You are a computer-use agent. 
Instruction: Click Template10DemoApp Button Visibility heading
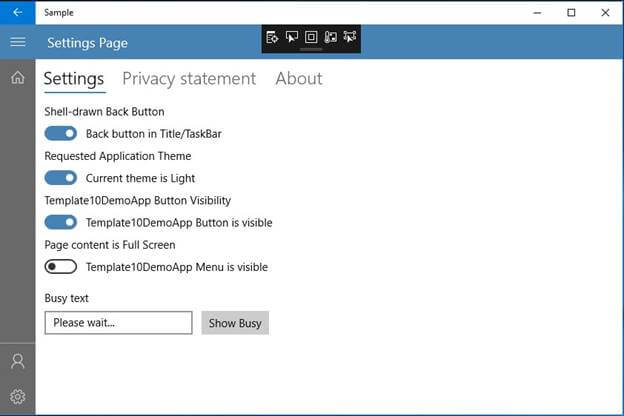click(x=138, y=201)
